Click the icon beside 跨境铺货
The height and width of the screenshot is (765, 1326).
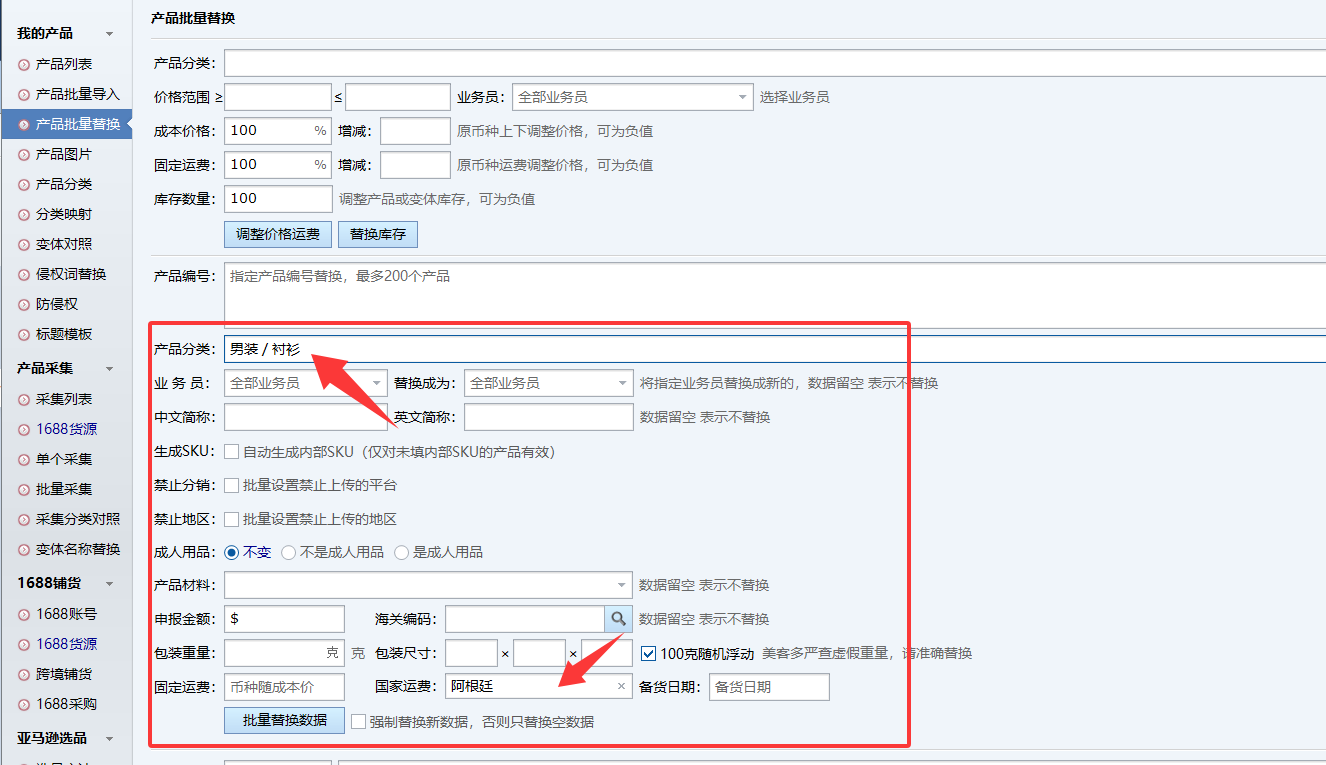(x=24, y=674)
